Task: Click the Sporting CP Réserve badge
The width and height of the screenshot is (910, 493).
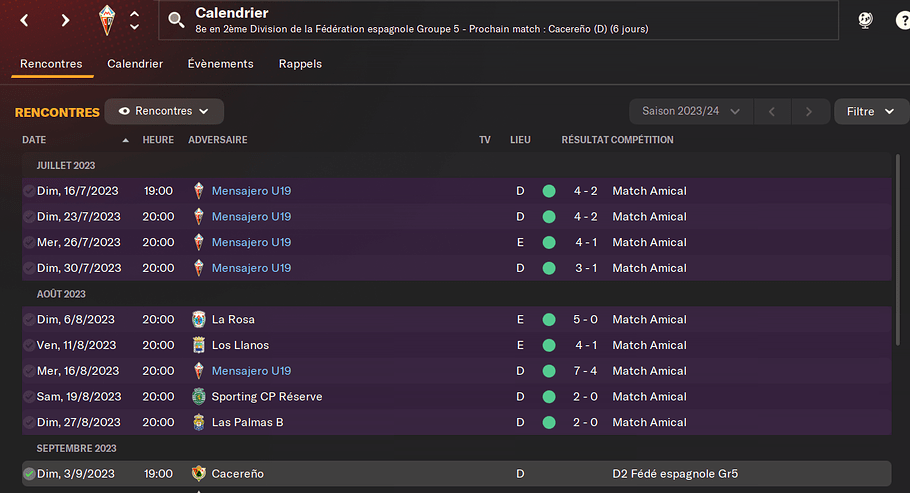Action: (x=198, y=397)
